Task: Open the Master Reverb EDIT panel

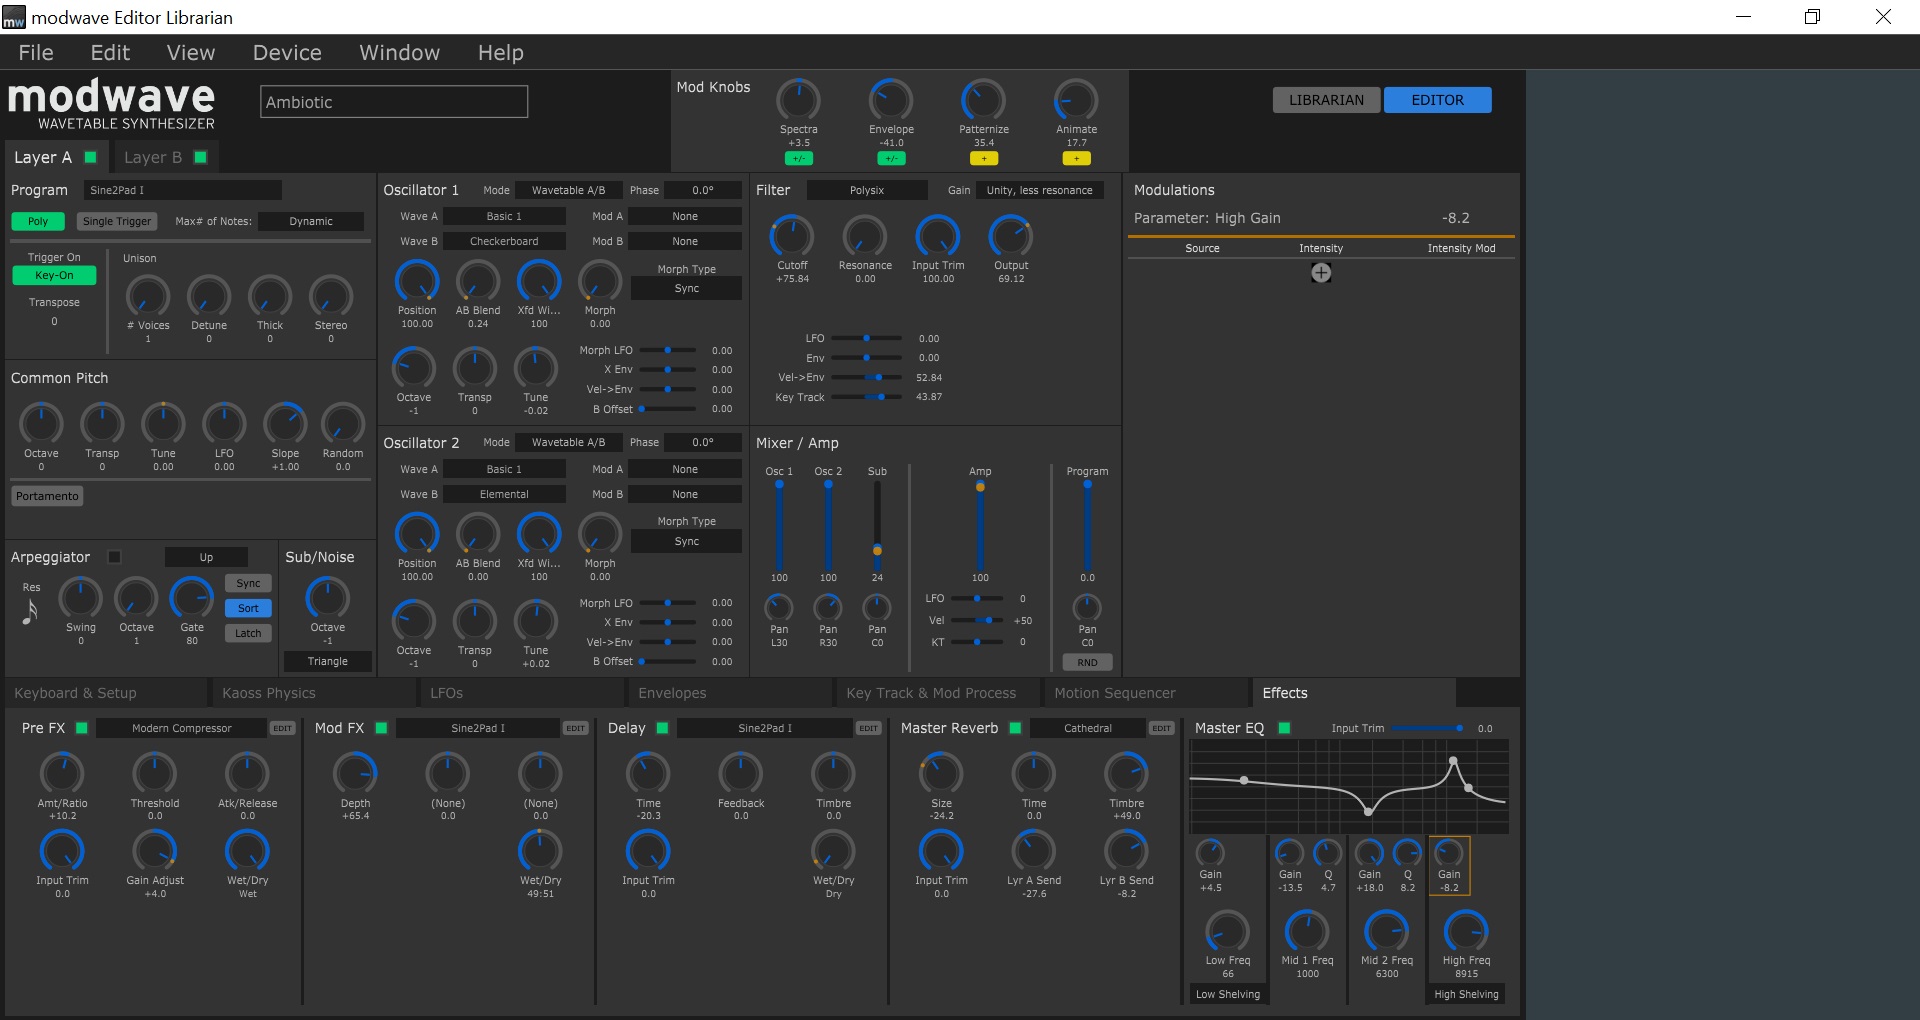Action: [1163, 728]
